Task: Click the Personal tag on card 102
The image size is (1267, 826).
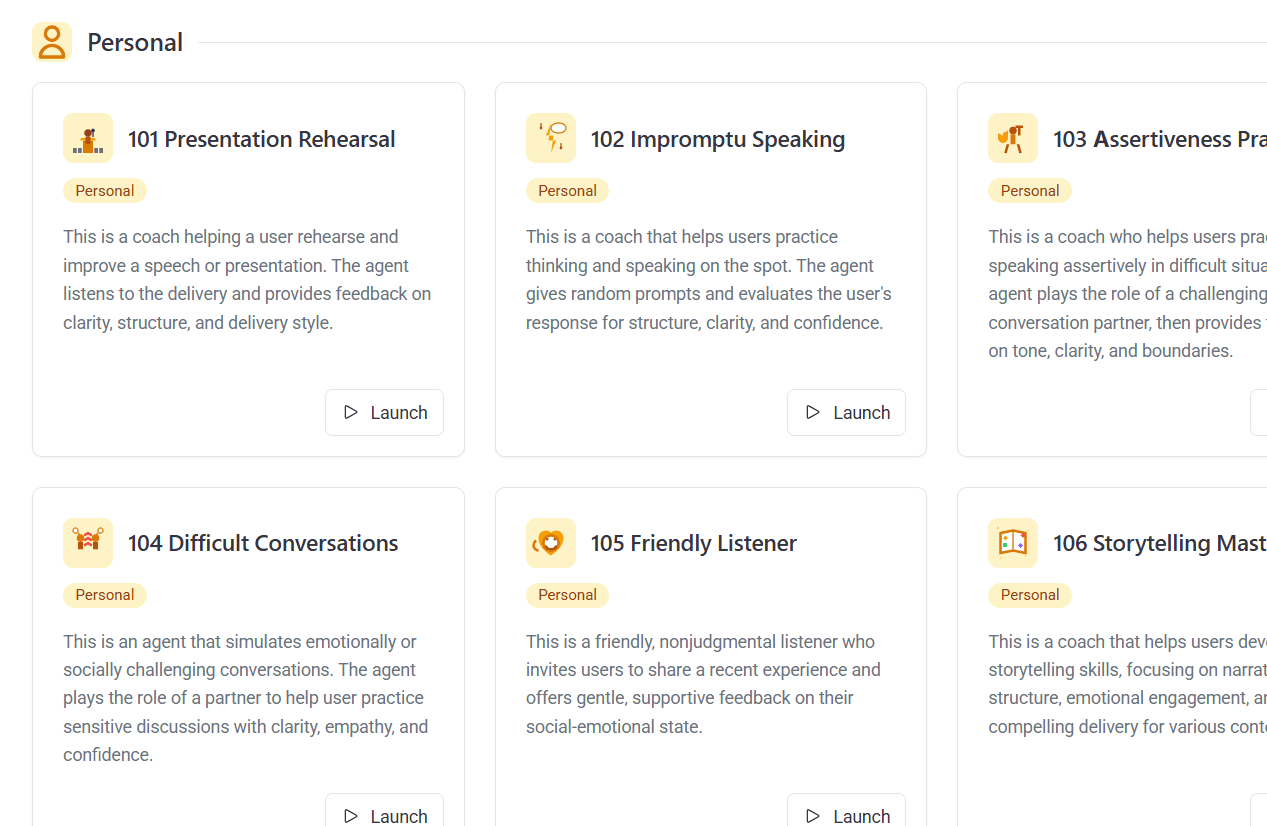Action: pos(567,190)
